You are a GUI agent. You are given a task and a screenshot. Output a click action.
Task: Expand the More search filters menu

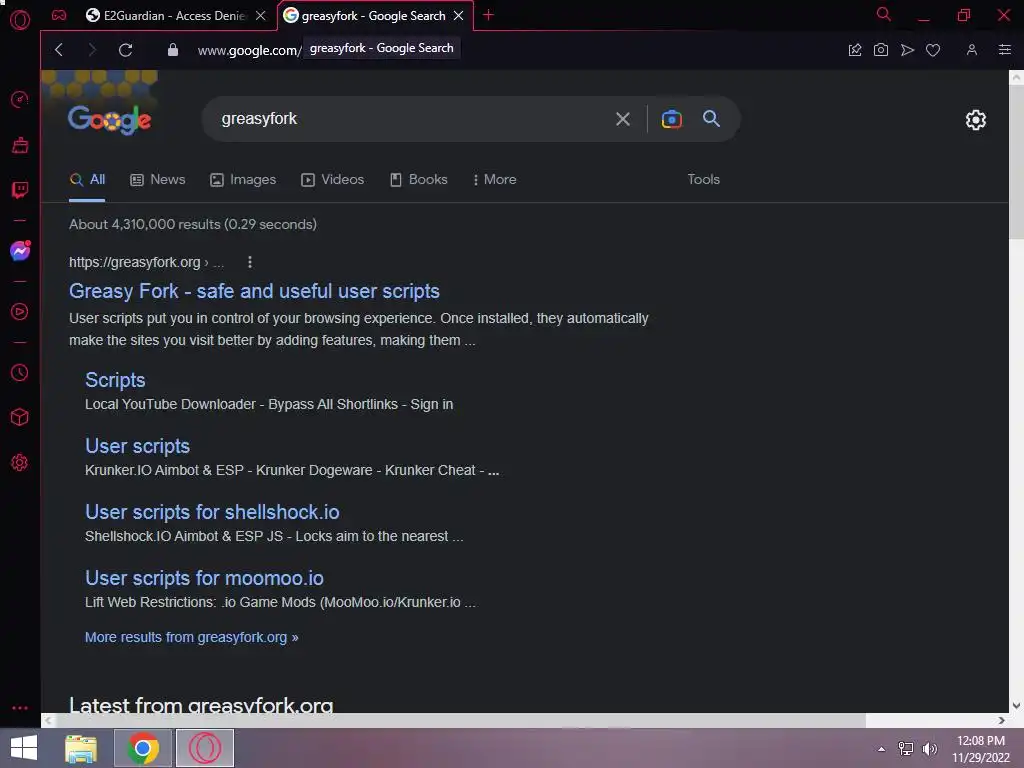coord(494,180)
